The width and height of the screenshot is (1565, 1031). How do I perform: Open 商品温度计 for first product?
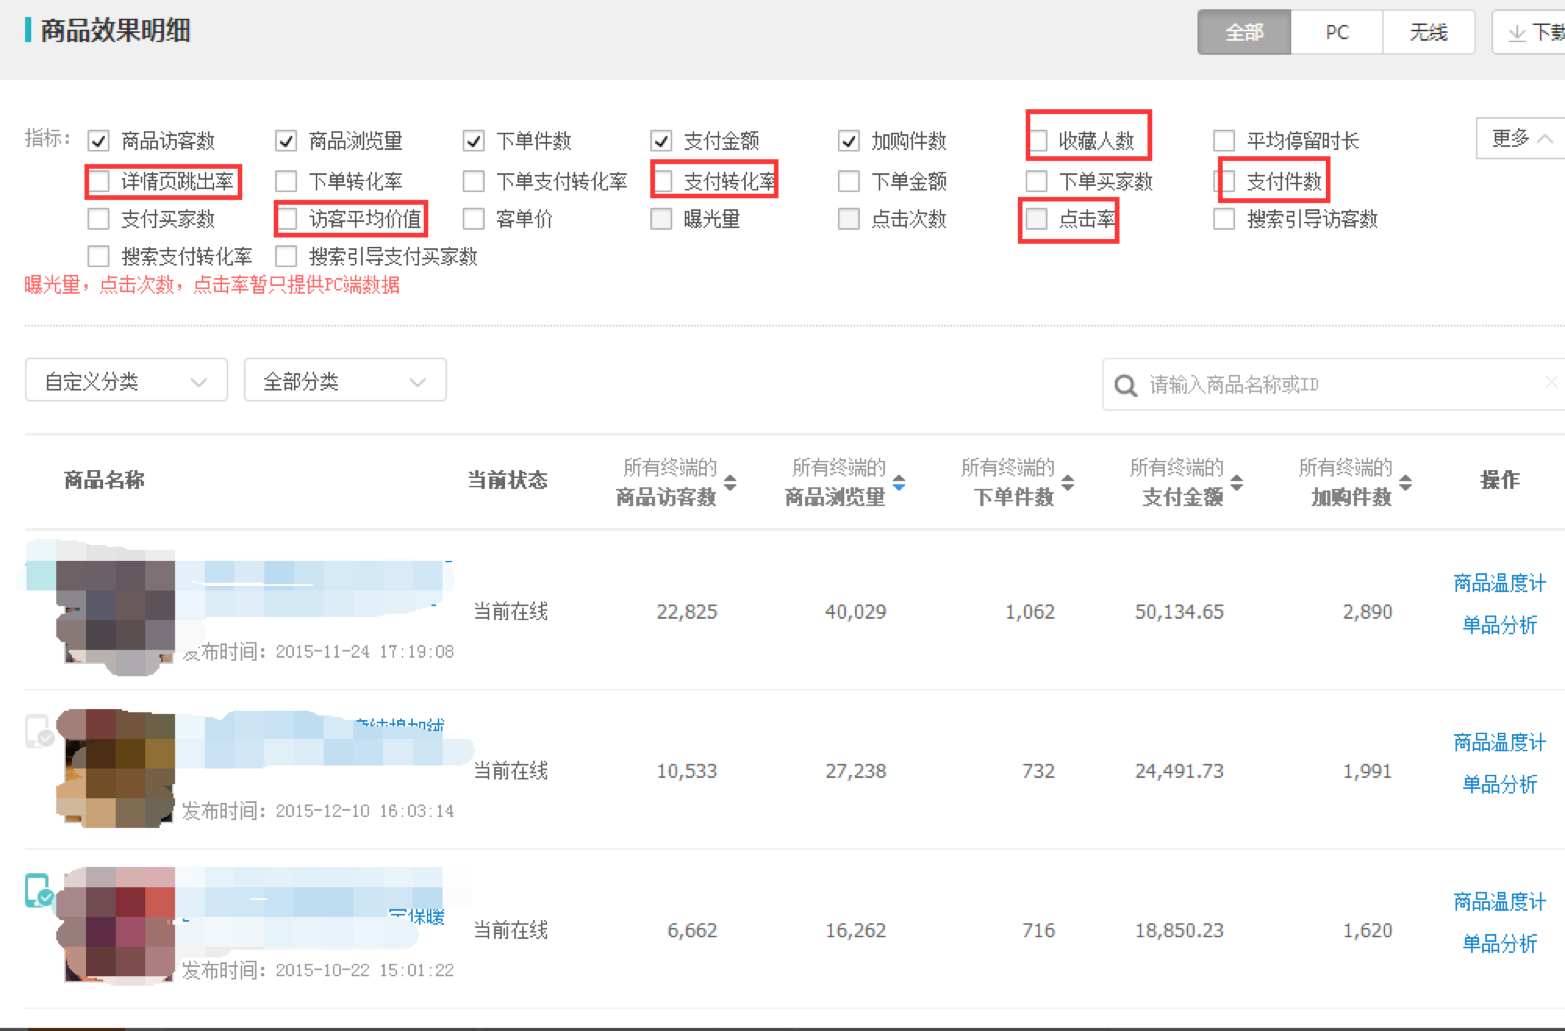coord(1499,584)
